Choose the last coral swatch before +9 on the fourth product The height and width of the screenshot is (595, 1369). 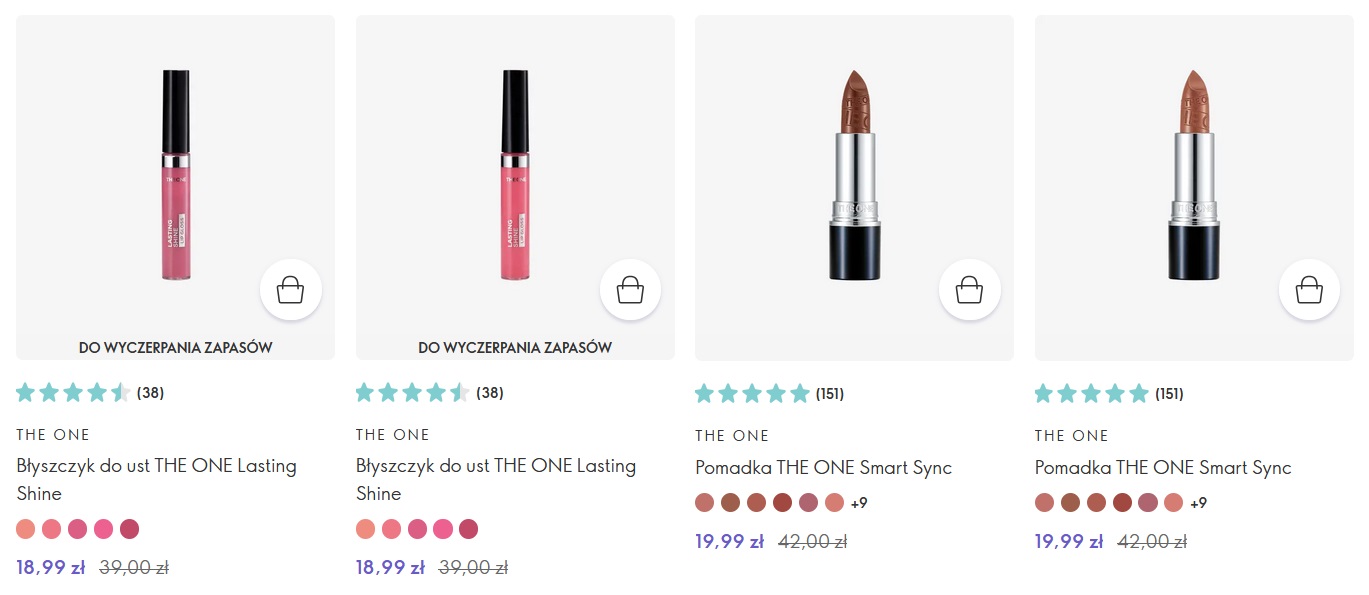point(1174,503)
